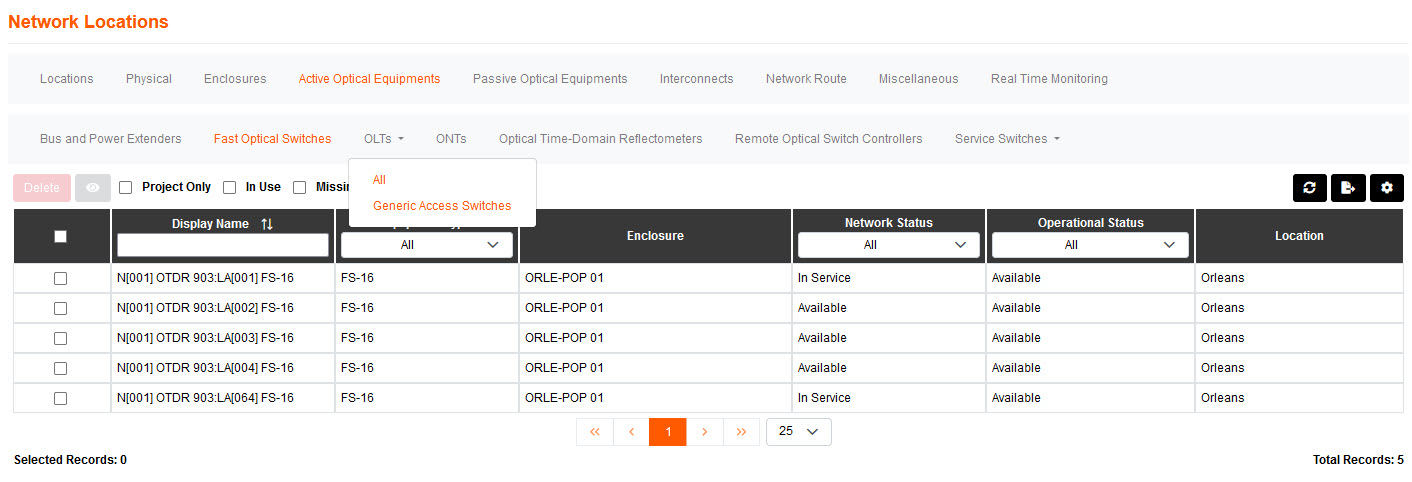
Task: Toggle the header select-all checkbox
Action: [x=60, y=236]
